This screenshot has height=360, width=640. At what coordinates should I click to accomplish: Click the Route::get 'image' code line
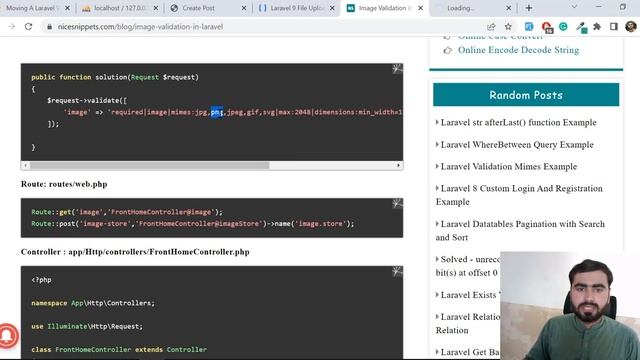coord(127,212)
